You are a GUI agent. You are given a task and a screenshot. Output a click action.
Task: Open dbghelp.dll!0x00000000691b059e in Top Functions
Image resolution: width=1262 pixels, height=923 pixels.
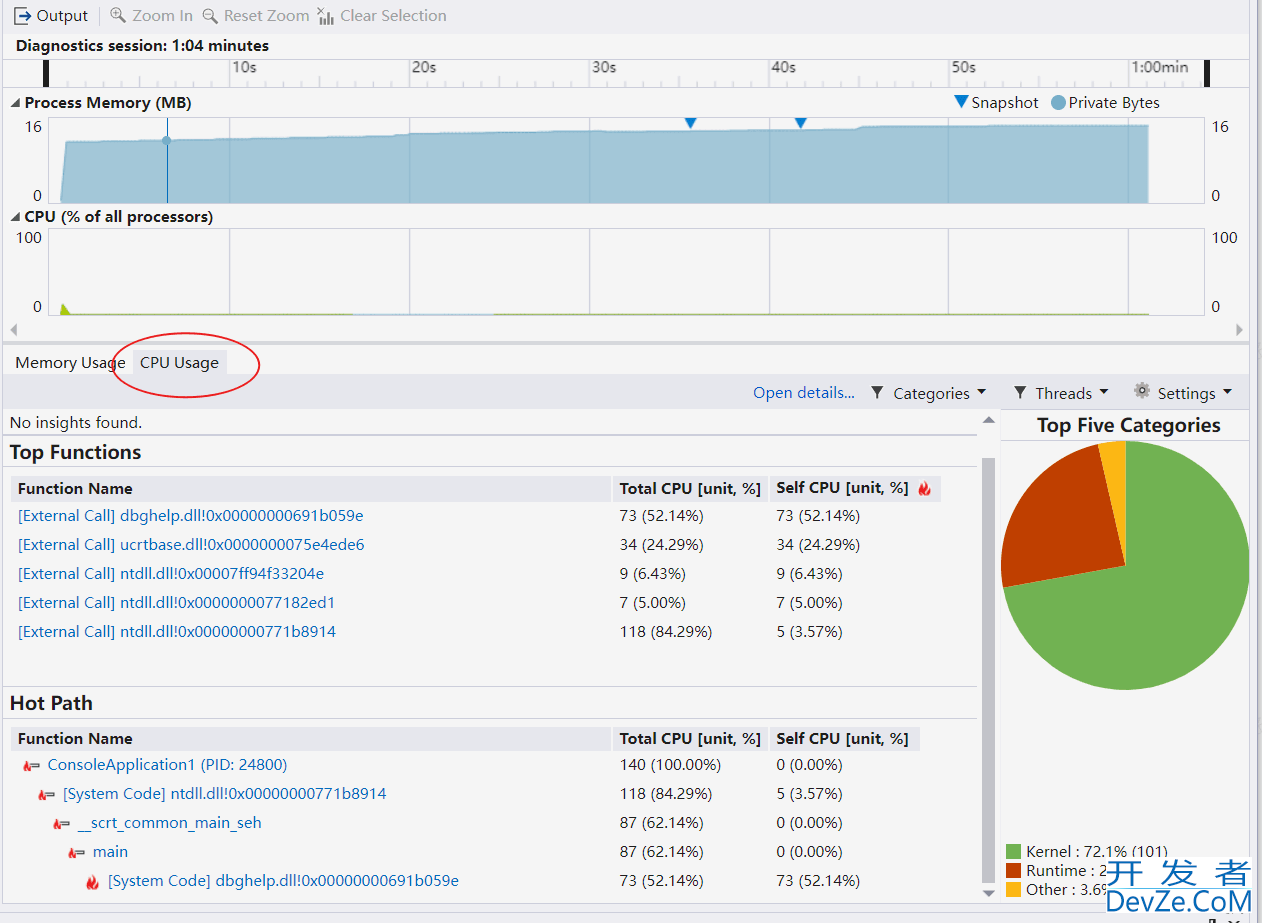coord(190,516)
